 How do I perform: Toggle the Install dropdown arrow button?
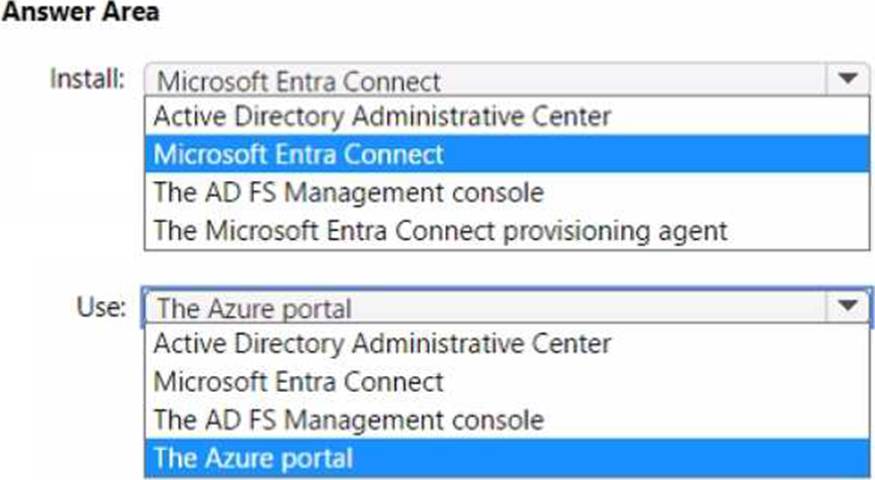[847, 79]
